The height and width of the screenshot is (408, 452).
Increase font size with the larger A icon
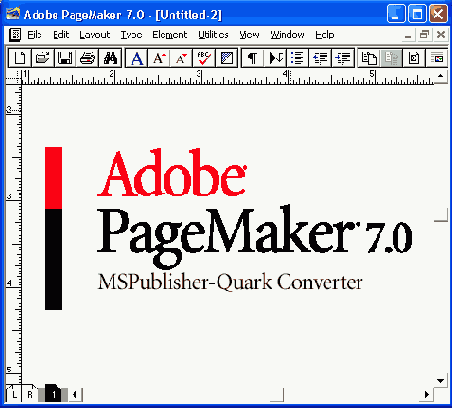(159, 58)
